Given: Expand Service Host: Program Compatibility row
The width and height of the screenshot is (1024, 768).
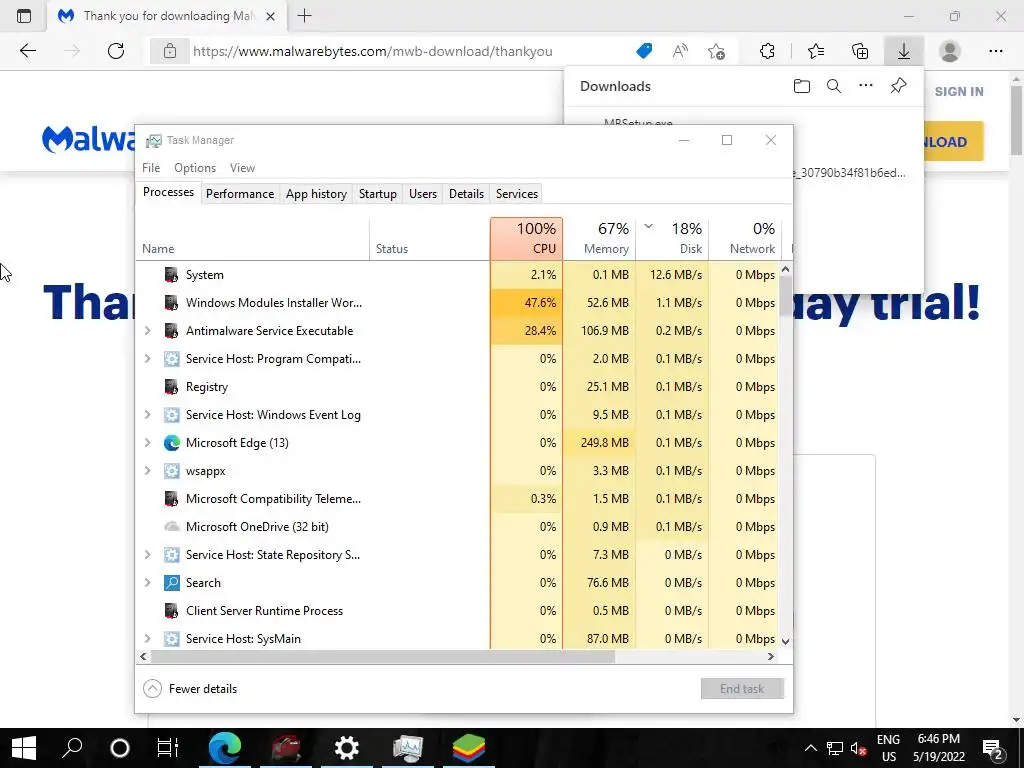Looking at the screenshot, I should coord(148,359).
